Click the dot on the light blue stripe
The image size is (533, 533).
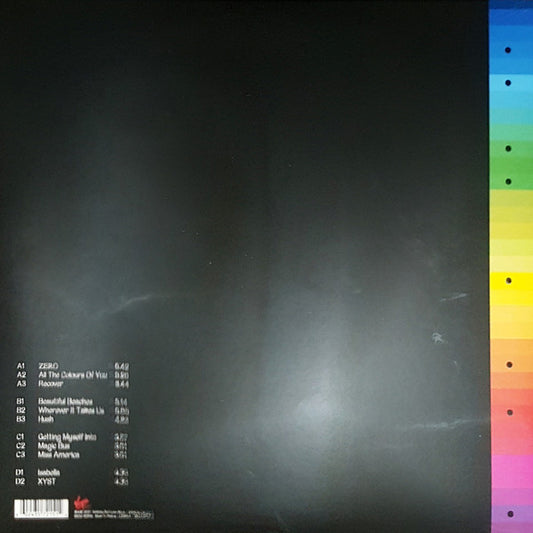(x=508, y=83)
